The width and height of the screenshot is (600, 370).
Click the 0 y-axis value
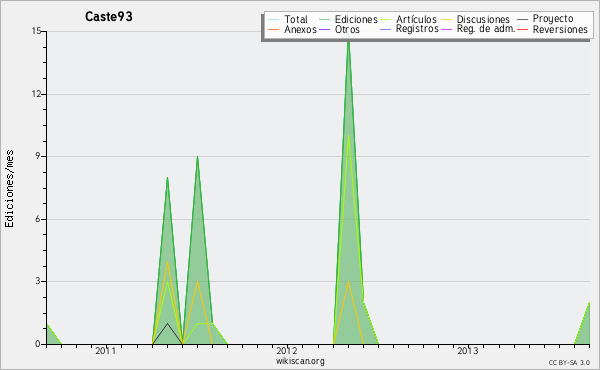pyautogui.click(x=38, y=344)
